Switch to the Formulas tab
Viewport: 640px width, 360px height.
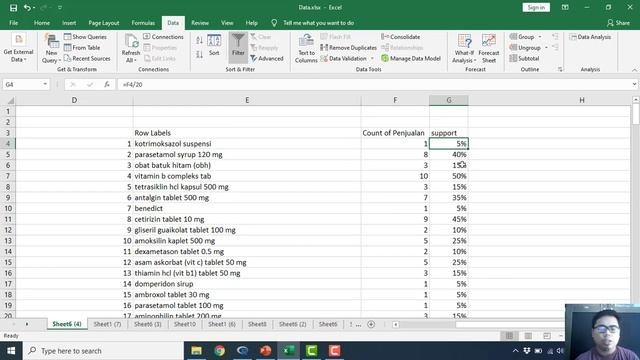pyautogui.click(x=143, y=23)
